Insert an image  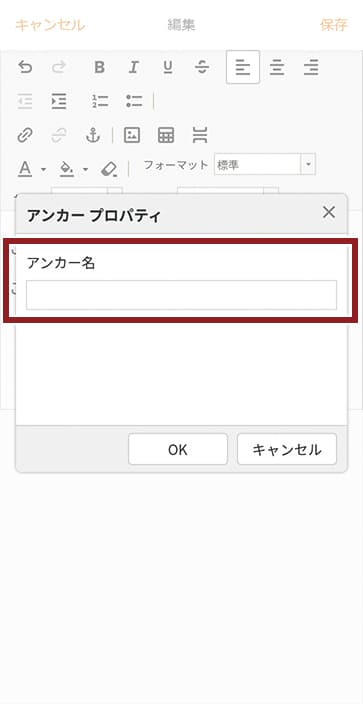point(132,135)
